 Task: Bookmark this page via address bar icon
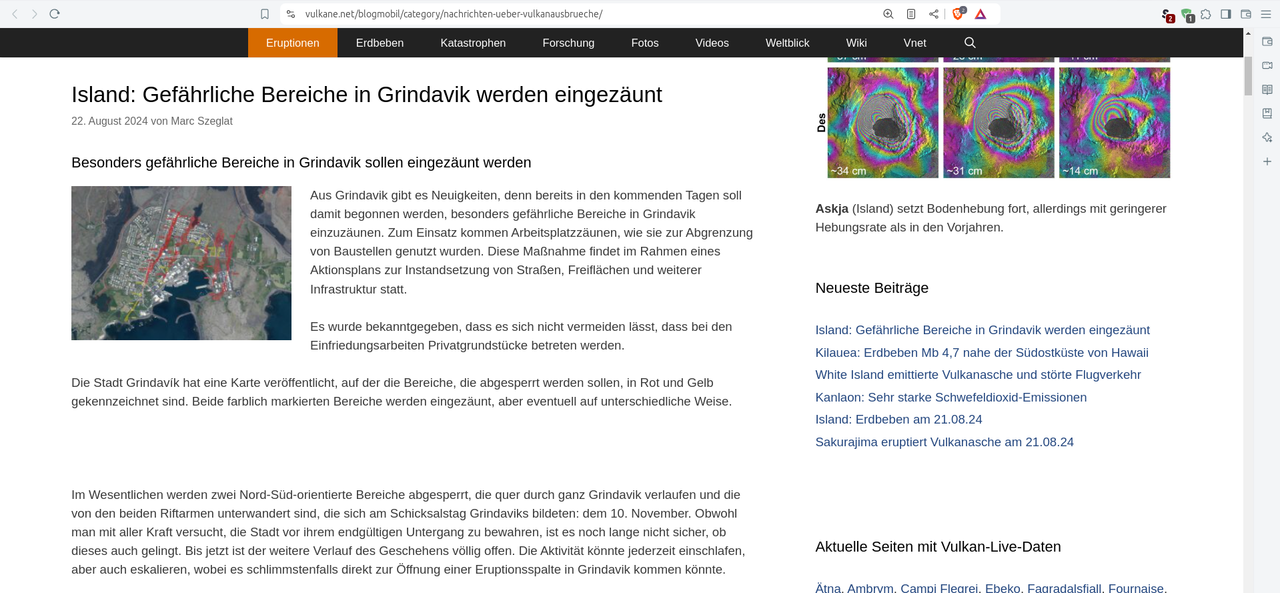point(264,14)
